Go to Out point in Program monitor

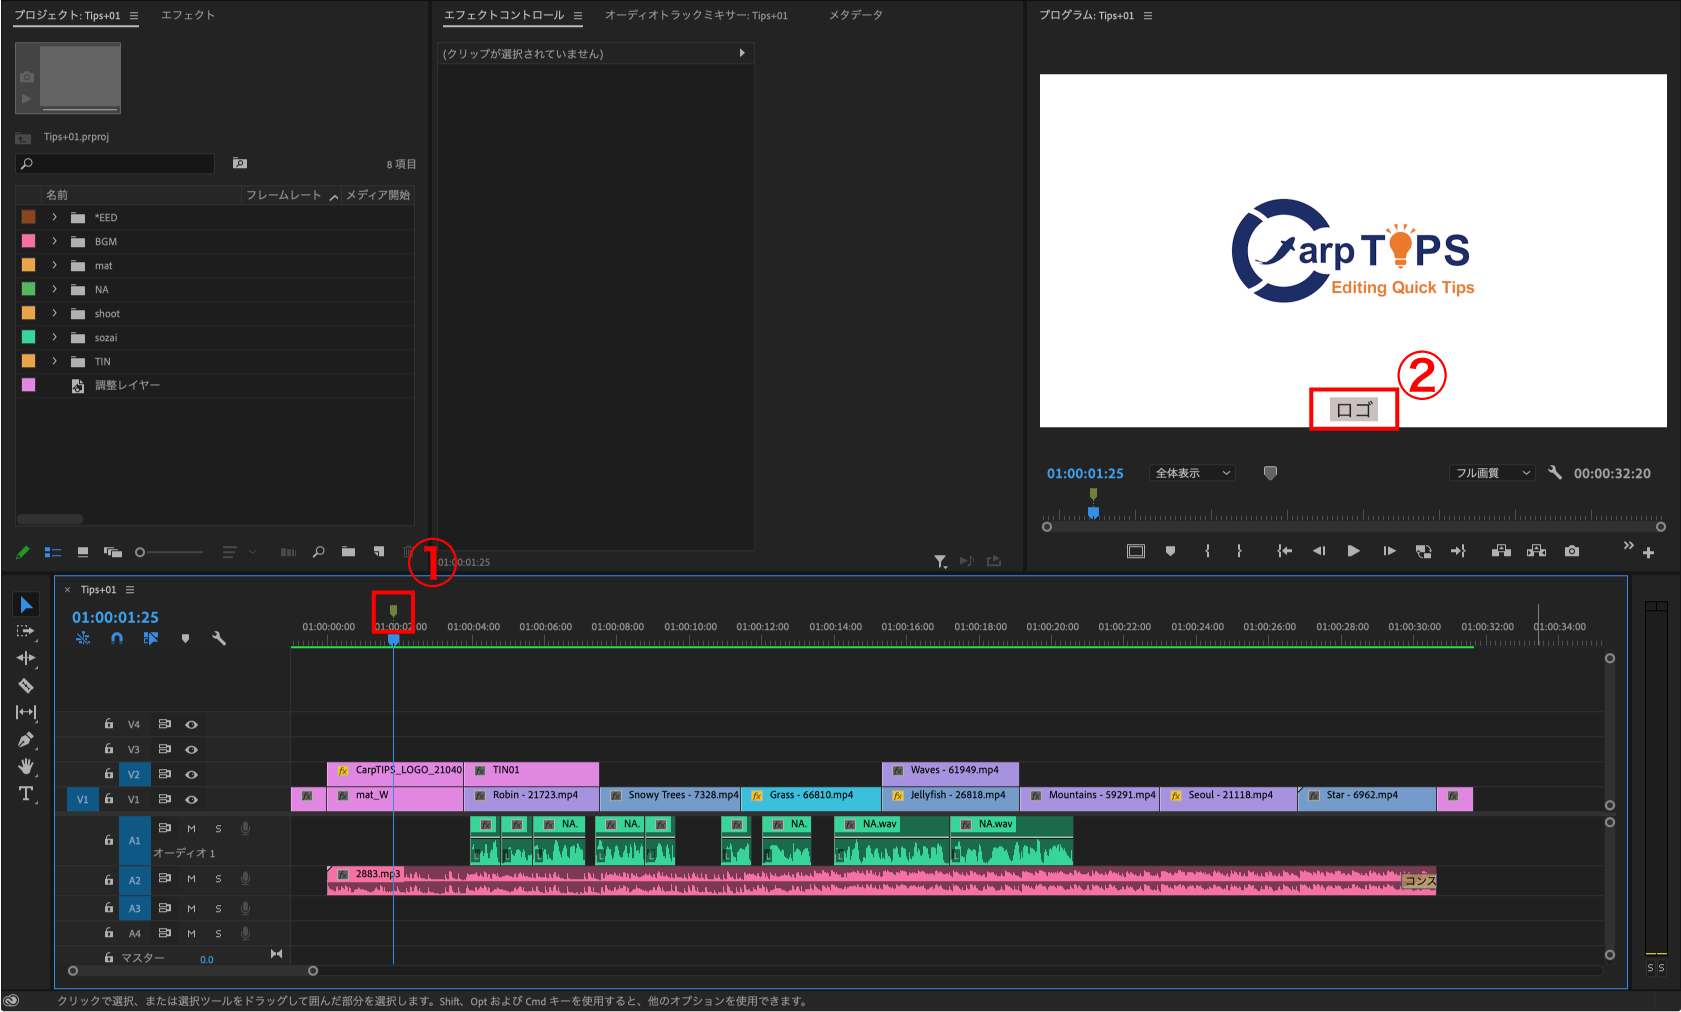tap(1458, 551)
